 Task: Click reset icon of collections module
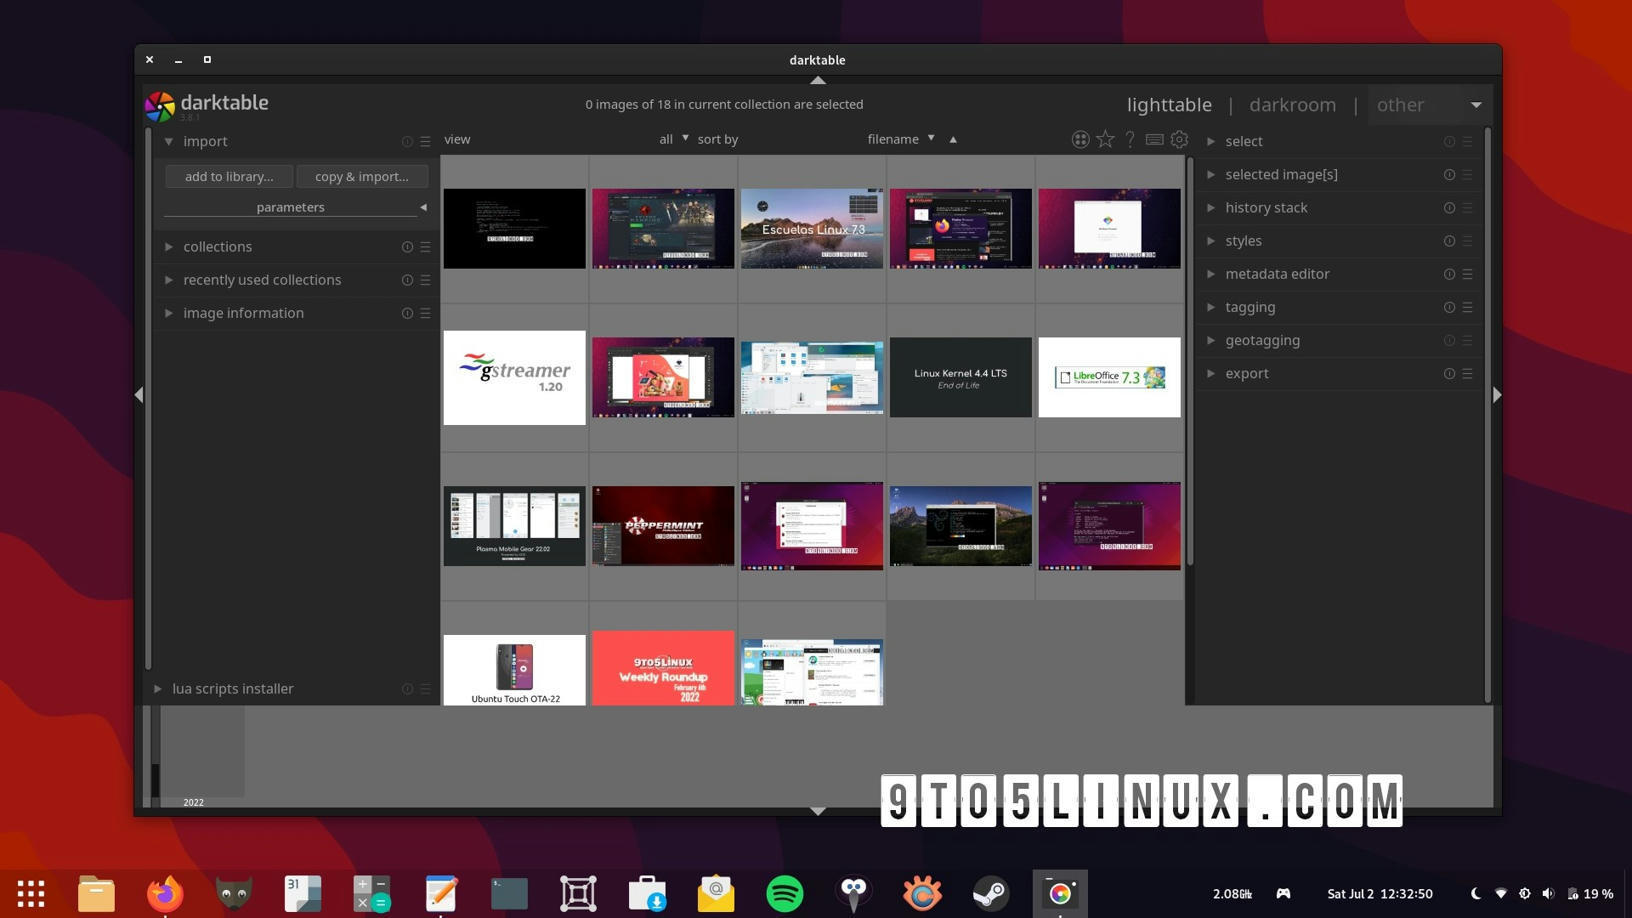pos(407,247)
